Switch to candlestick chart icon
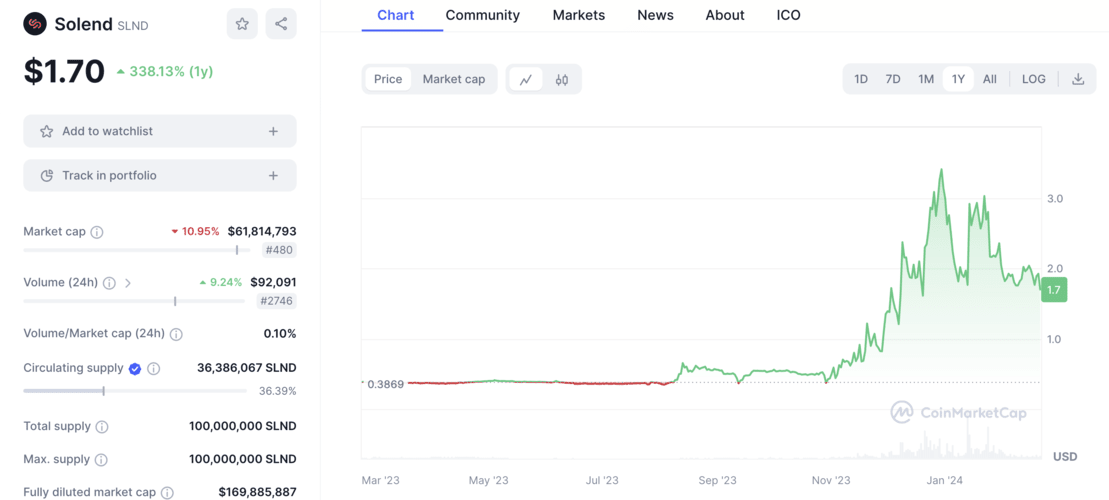The height and width of the screenshot is (500, 1109). click(562, 80)
